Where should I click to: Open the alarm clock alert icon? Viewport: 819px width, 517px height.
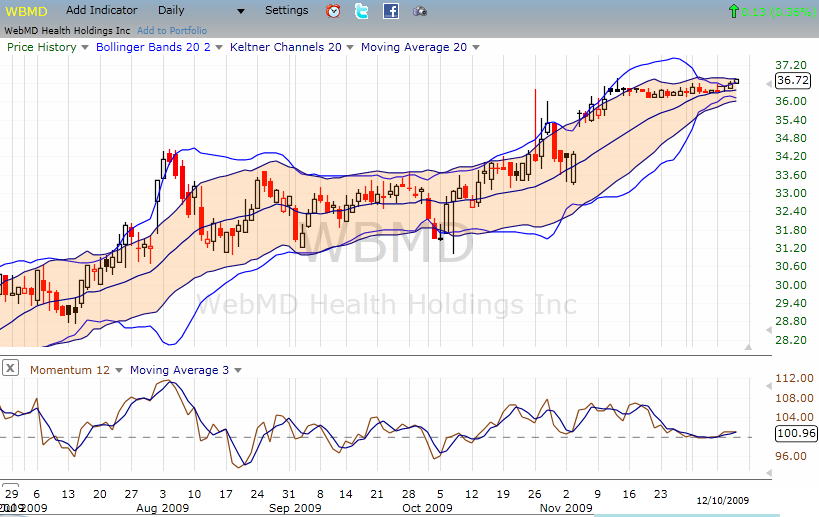[x=333, y=11]
